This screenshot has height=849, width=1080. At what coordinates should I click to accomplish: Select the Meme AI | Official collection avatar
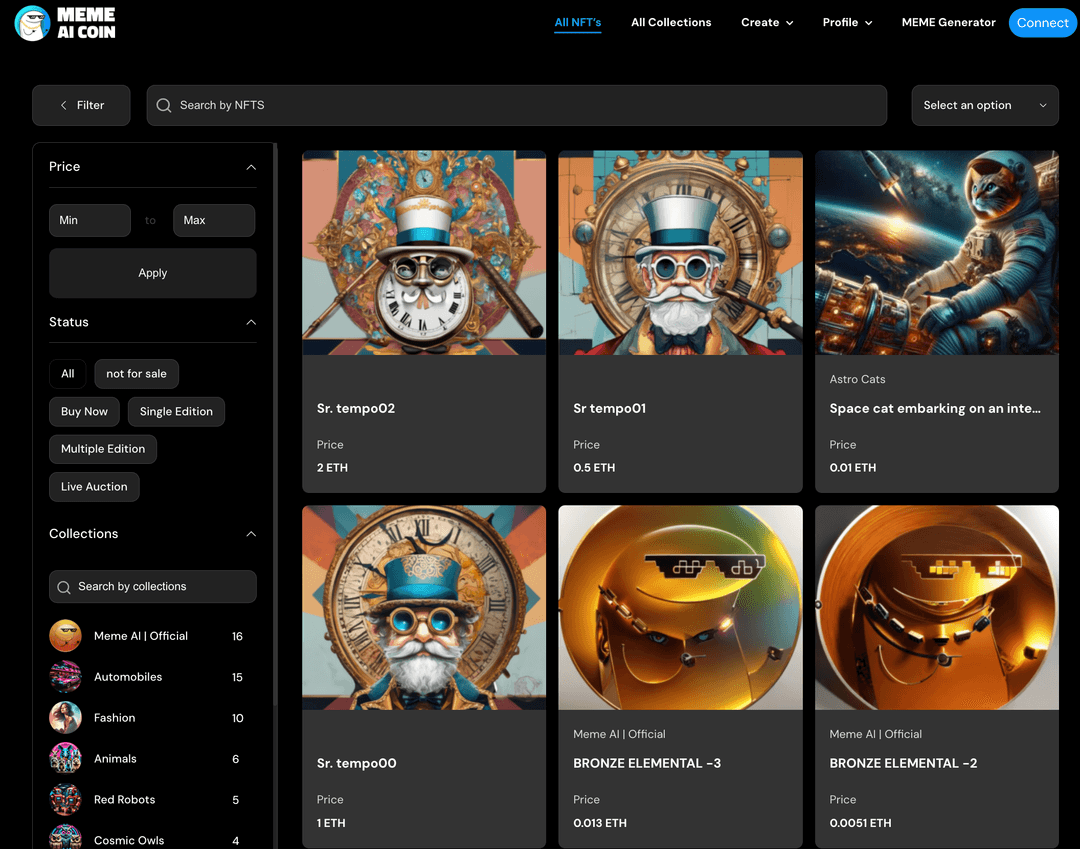coord(65,636)
